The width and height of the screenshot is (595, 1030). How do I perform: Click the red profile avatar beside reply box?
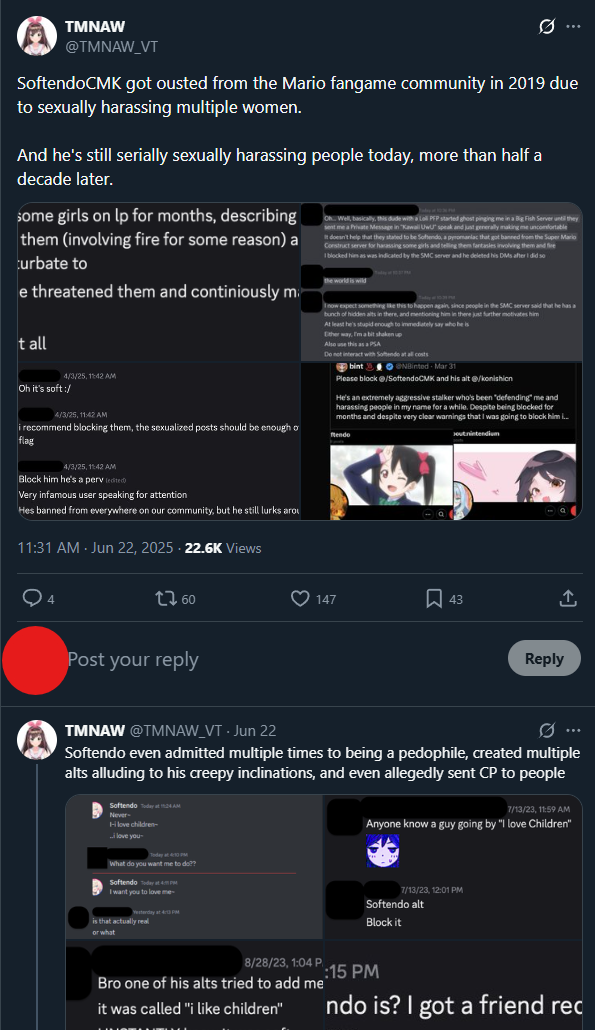[35, 660]
